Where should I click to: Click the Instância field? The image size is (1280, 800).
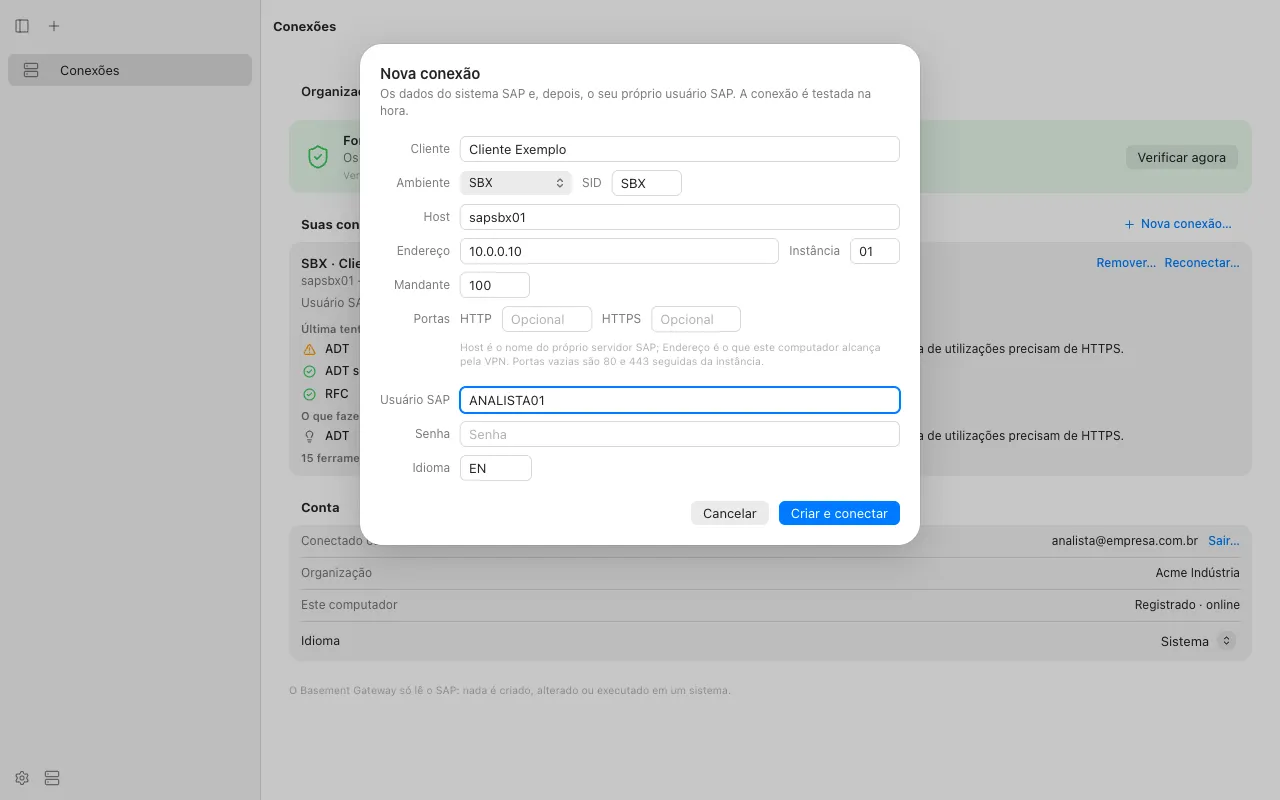[875, 251]
